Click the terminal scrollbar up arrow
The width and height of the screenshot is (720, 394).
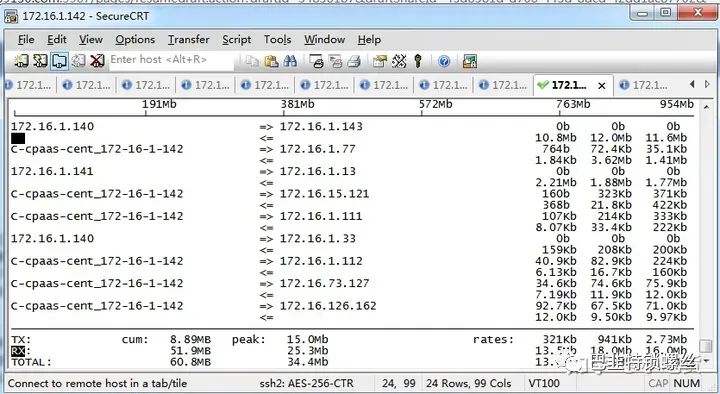coord(706,107)
